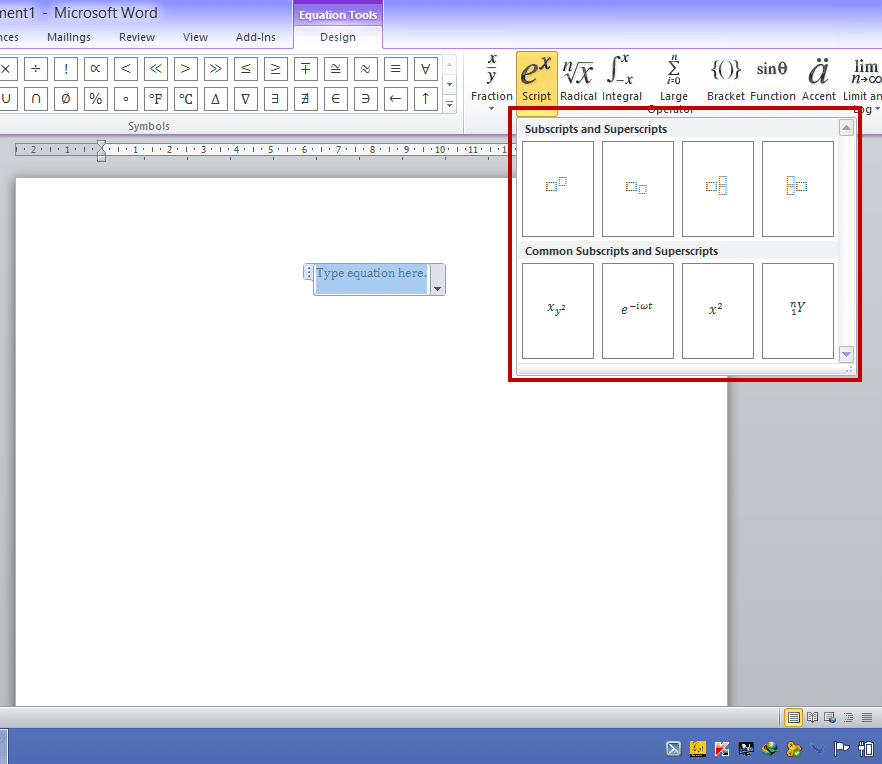The height and width of the screenshot is (764, 882).
Task: Open the Radical equation gallery
Action: click(578, 80)
